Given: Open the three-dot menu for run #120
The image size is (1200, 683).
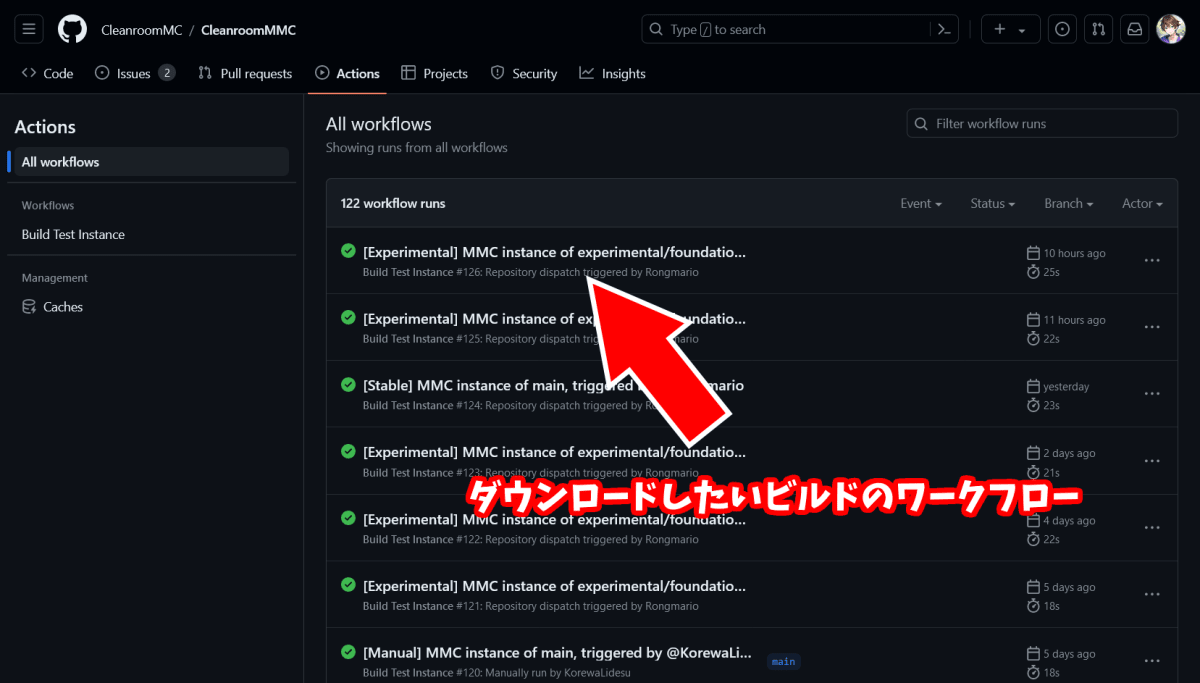Looking at the screenshot, I should [x=1152, y=661].
